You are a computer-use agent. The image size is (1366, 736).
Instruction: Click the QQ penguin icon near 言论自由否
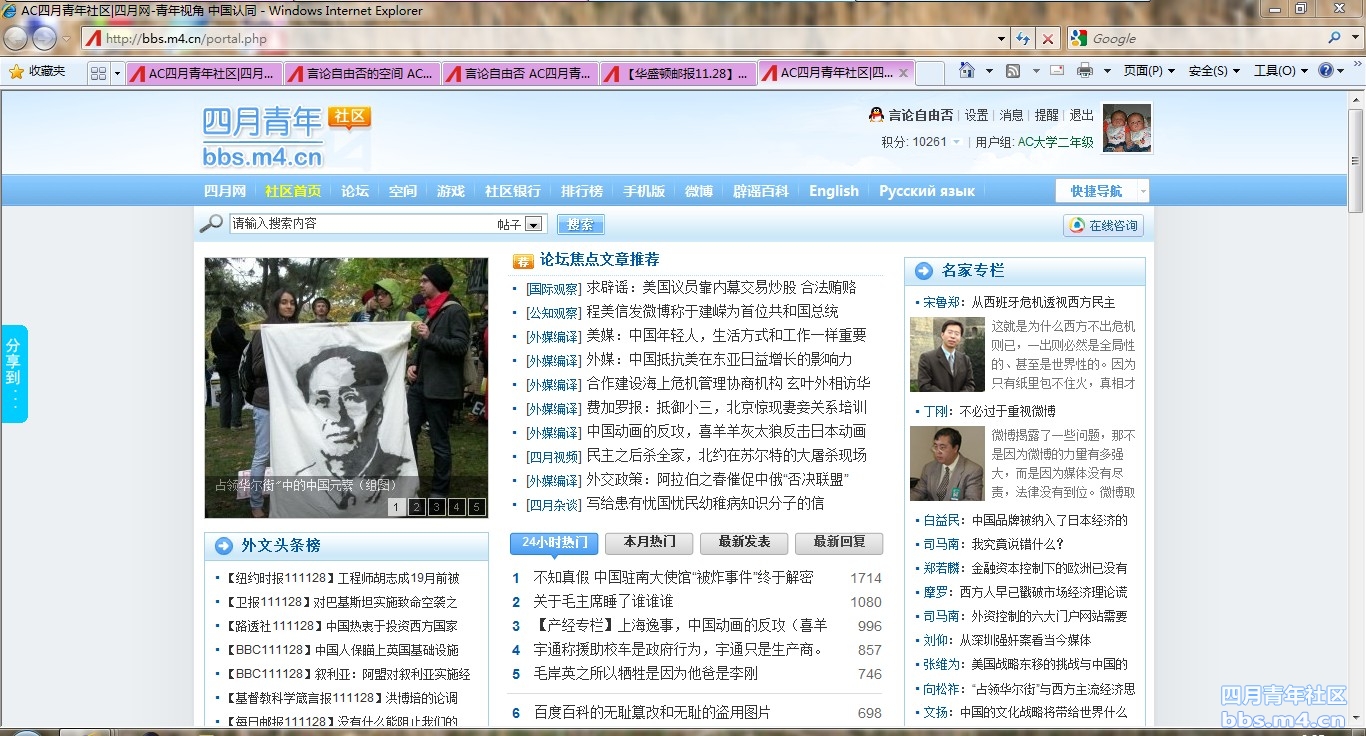pyautogui.click(x=876, y=115)
